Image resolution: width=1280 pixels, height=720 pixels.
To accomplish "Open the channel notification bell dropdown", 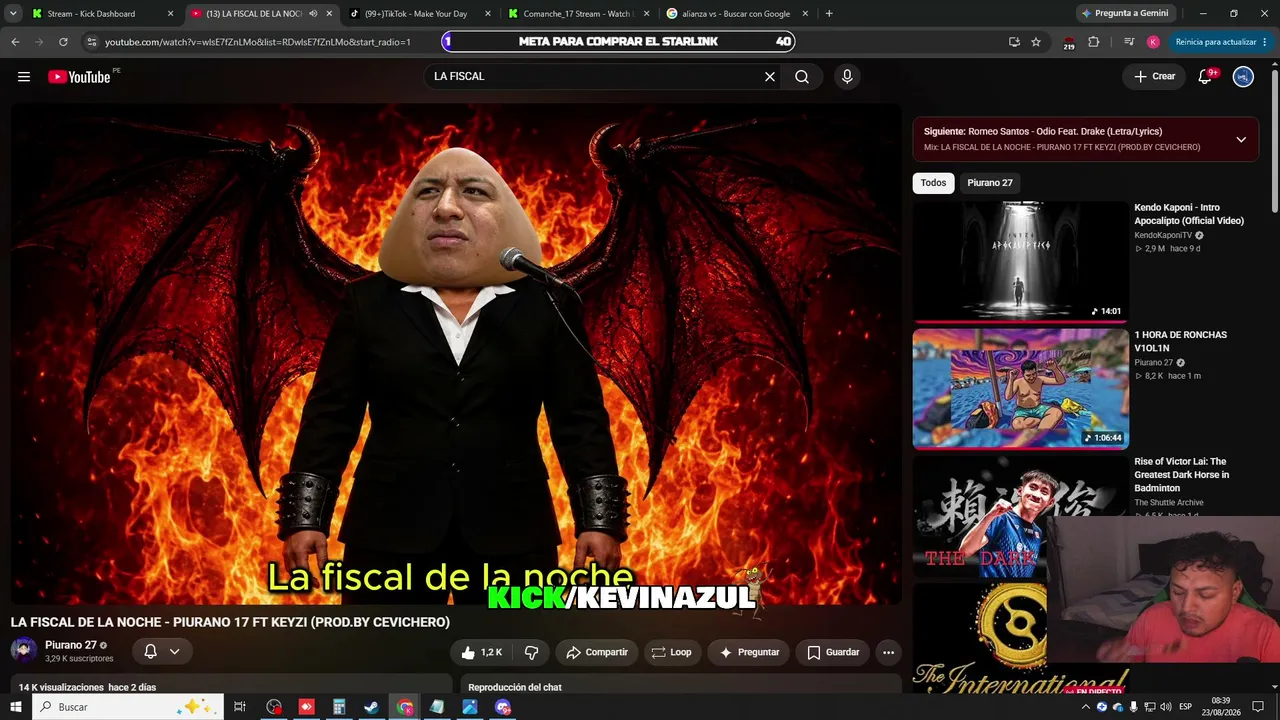I will click(162, 652).
